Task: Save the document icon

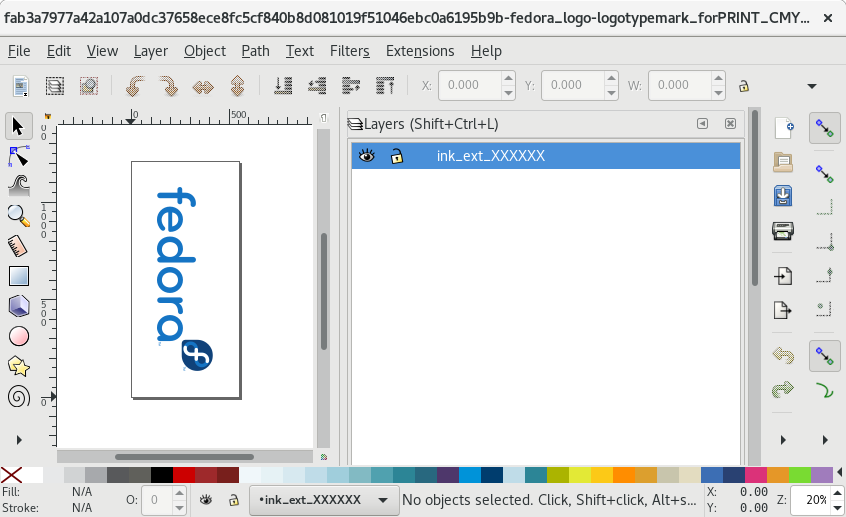Action: [x=783, y=196]
